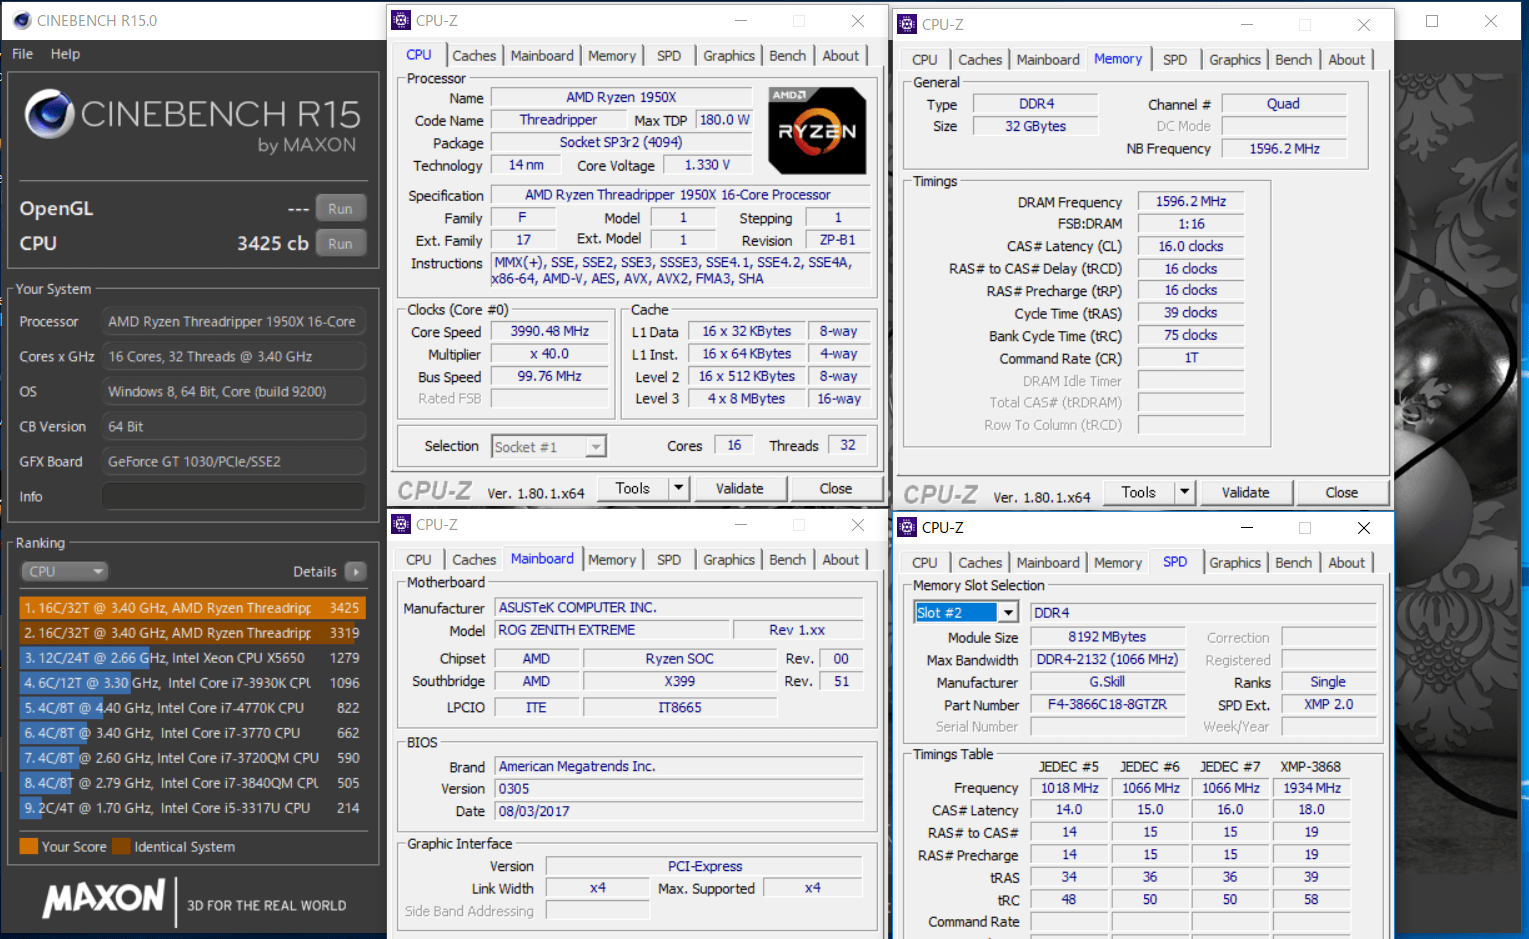Switch to SPD tab in the Memory window
1529x939 pixels.
tap(1175, 60)
